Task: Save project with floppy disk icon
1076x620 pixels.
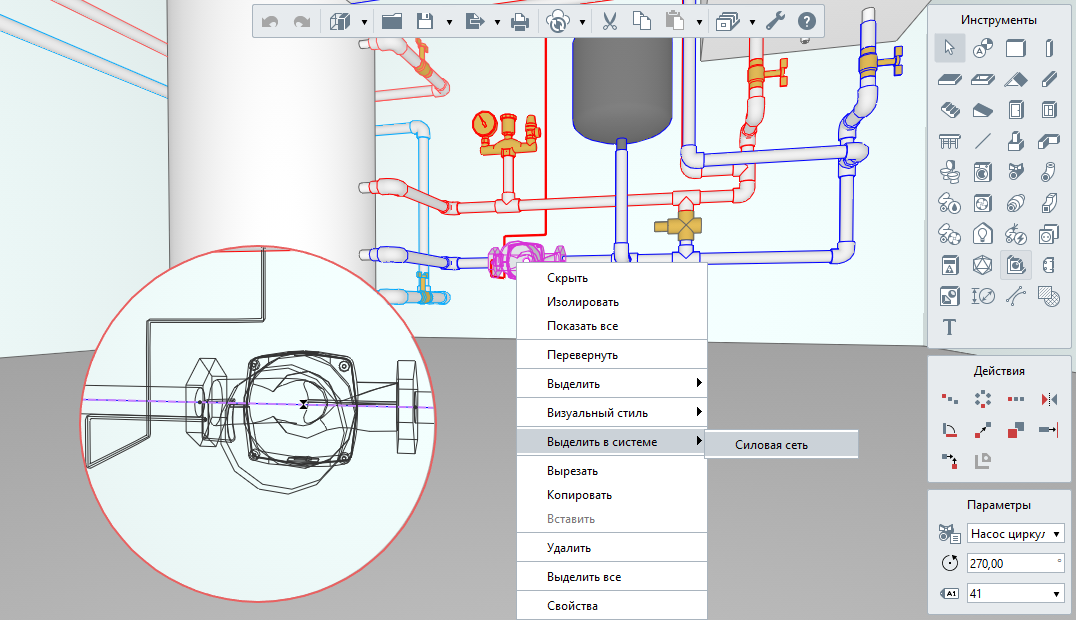Action: coord(425,22)
